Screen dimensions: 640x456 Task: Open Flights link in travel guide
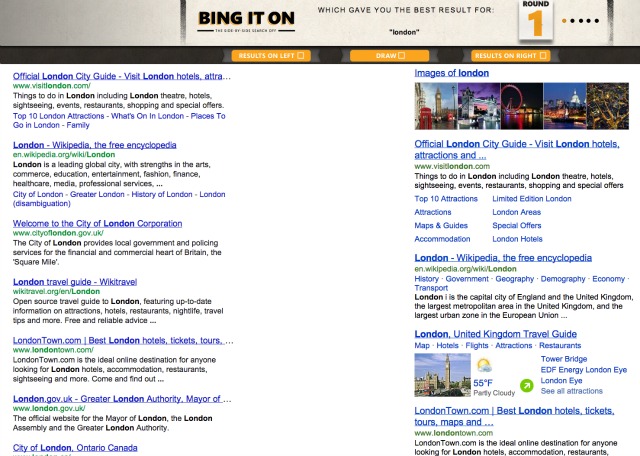477,345
